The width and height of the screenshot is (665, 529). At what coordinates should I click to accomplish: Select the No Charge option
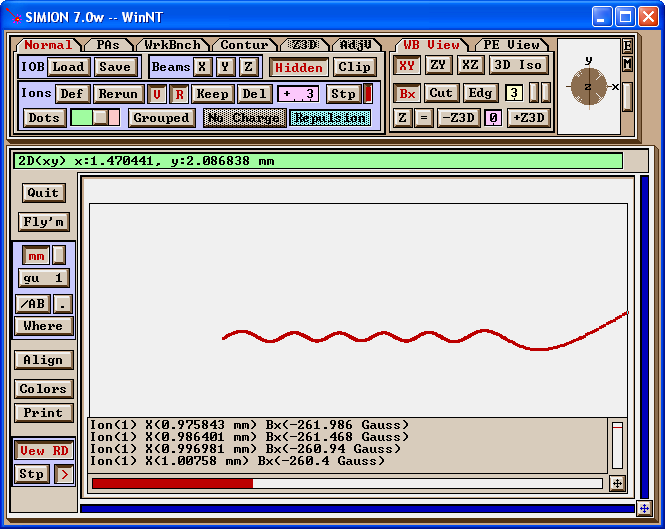pyautogui.click(x=244, y=118)
